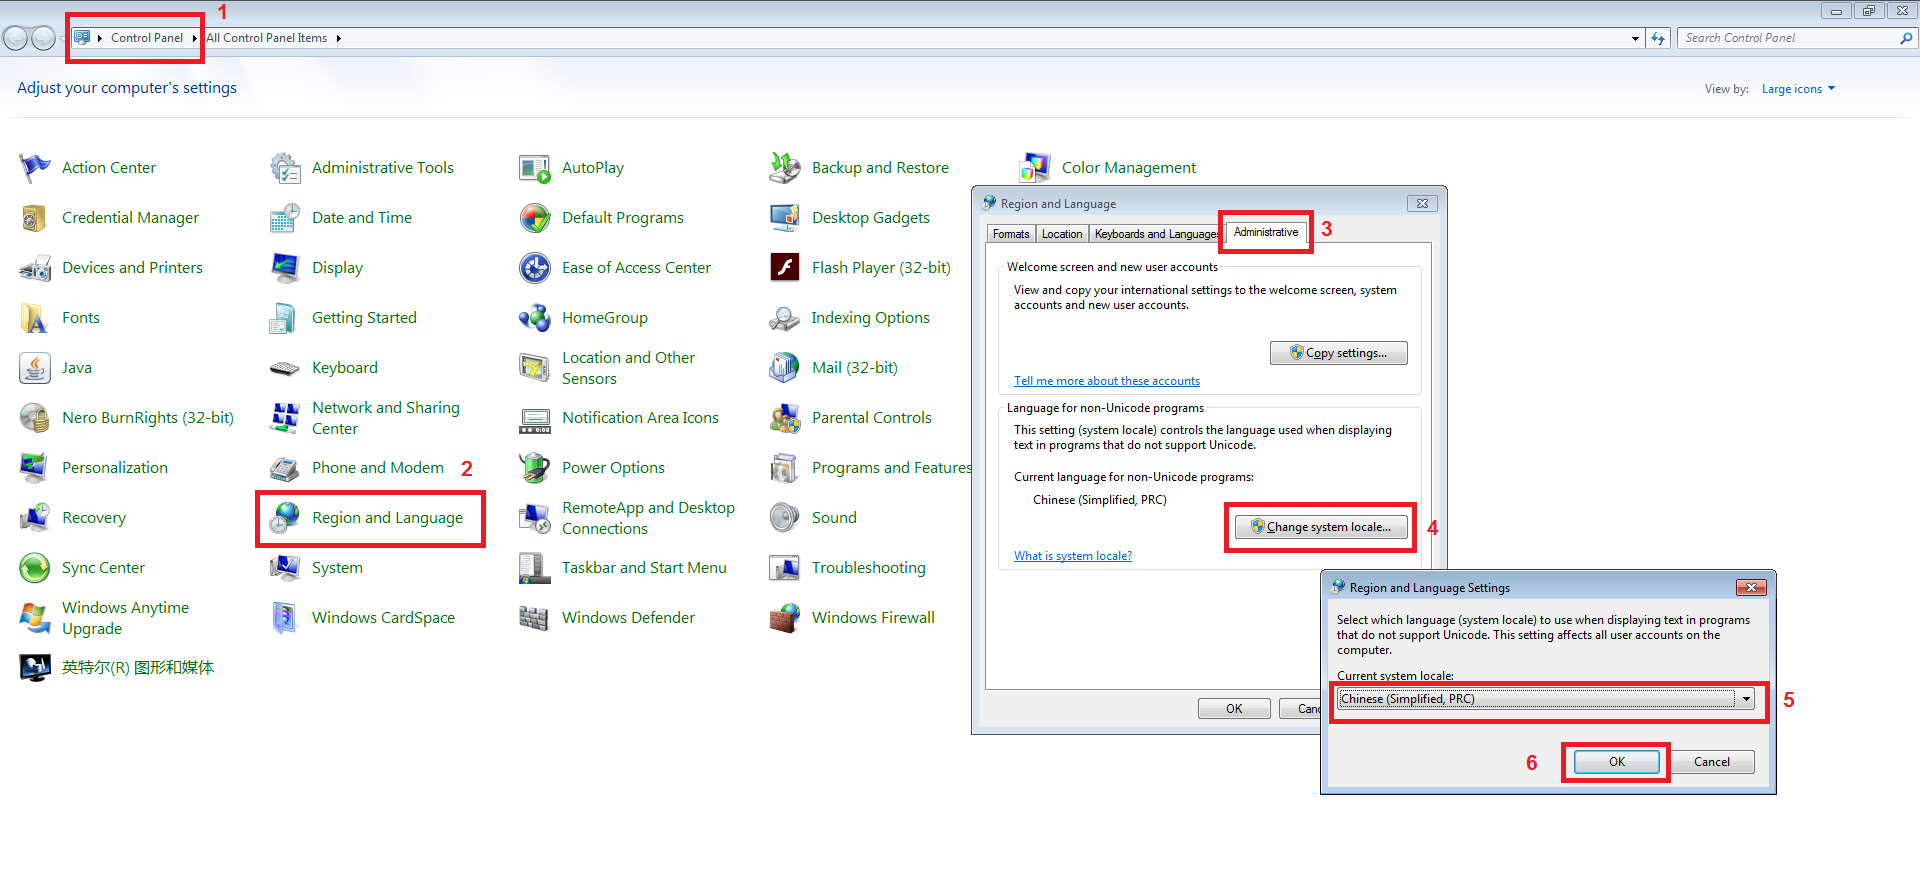Image resolution: width=1920 pixels, height=878 pixels.
Task: Click the Region and Language globe icon
Action: pos(285,518)
